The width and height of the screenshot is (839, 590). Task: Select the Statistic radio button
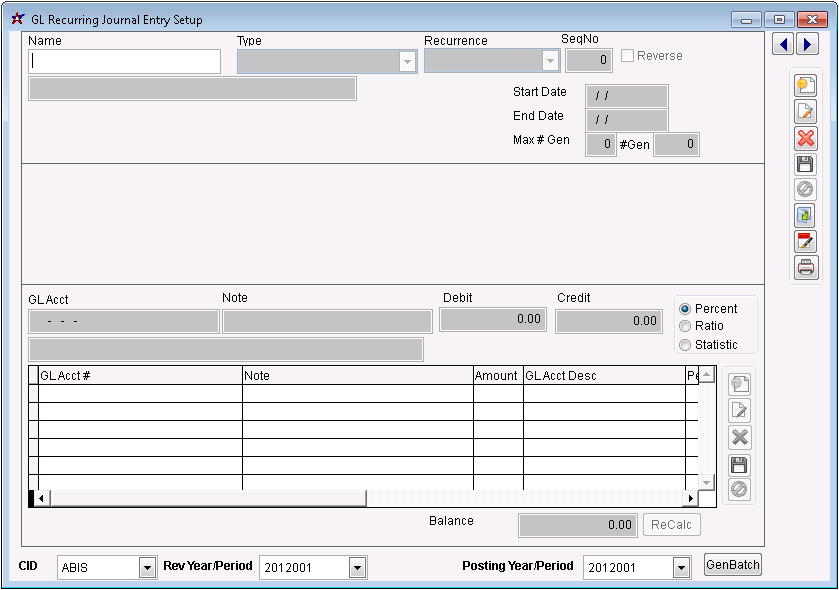685,345
